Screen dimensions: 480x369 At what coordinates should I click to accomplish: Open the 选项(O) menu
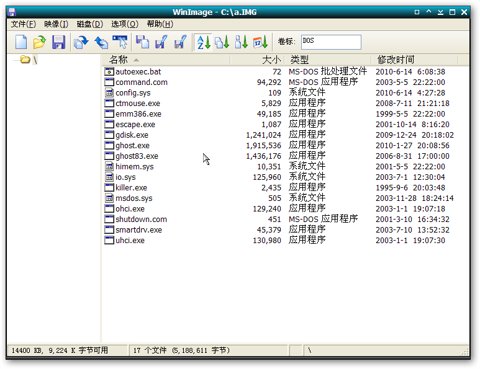click(125, 24)
